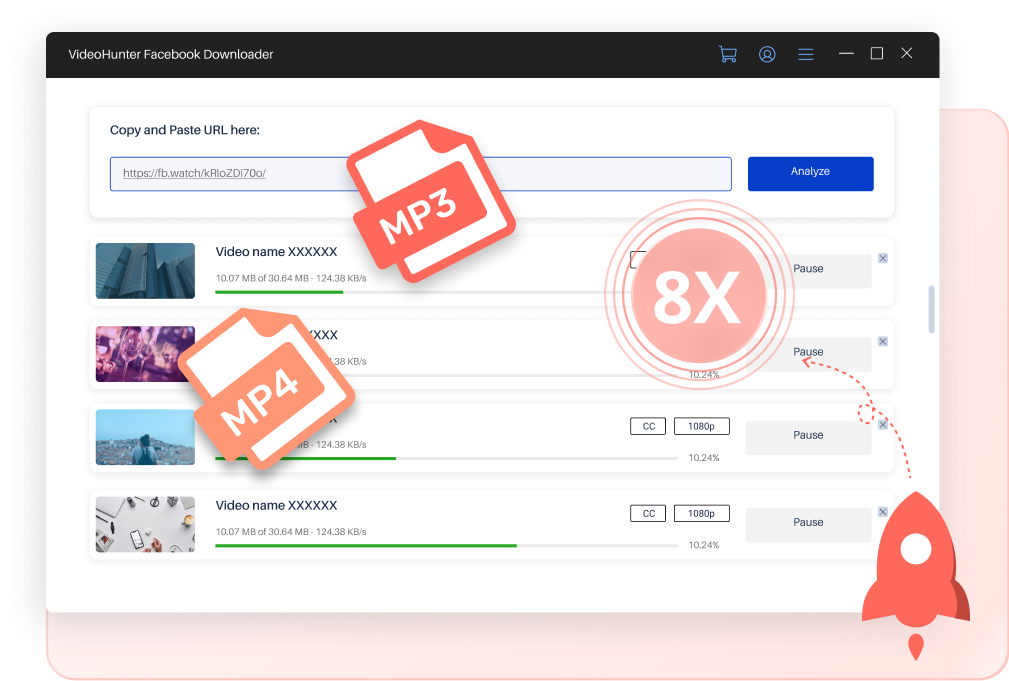
Task: Click the progress bar of the desk flat-lay video
Action: (x=447, y=546)
